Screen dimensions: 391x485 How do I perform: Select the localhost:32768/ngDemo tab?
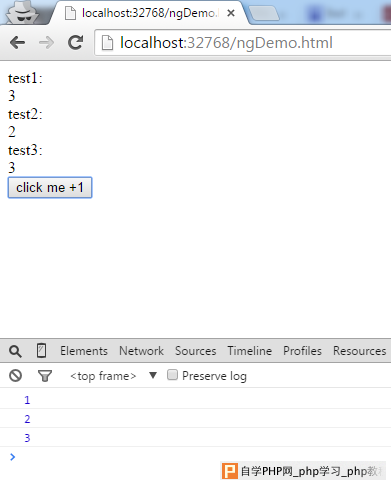tap(149, 13)
